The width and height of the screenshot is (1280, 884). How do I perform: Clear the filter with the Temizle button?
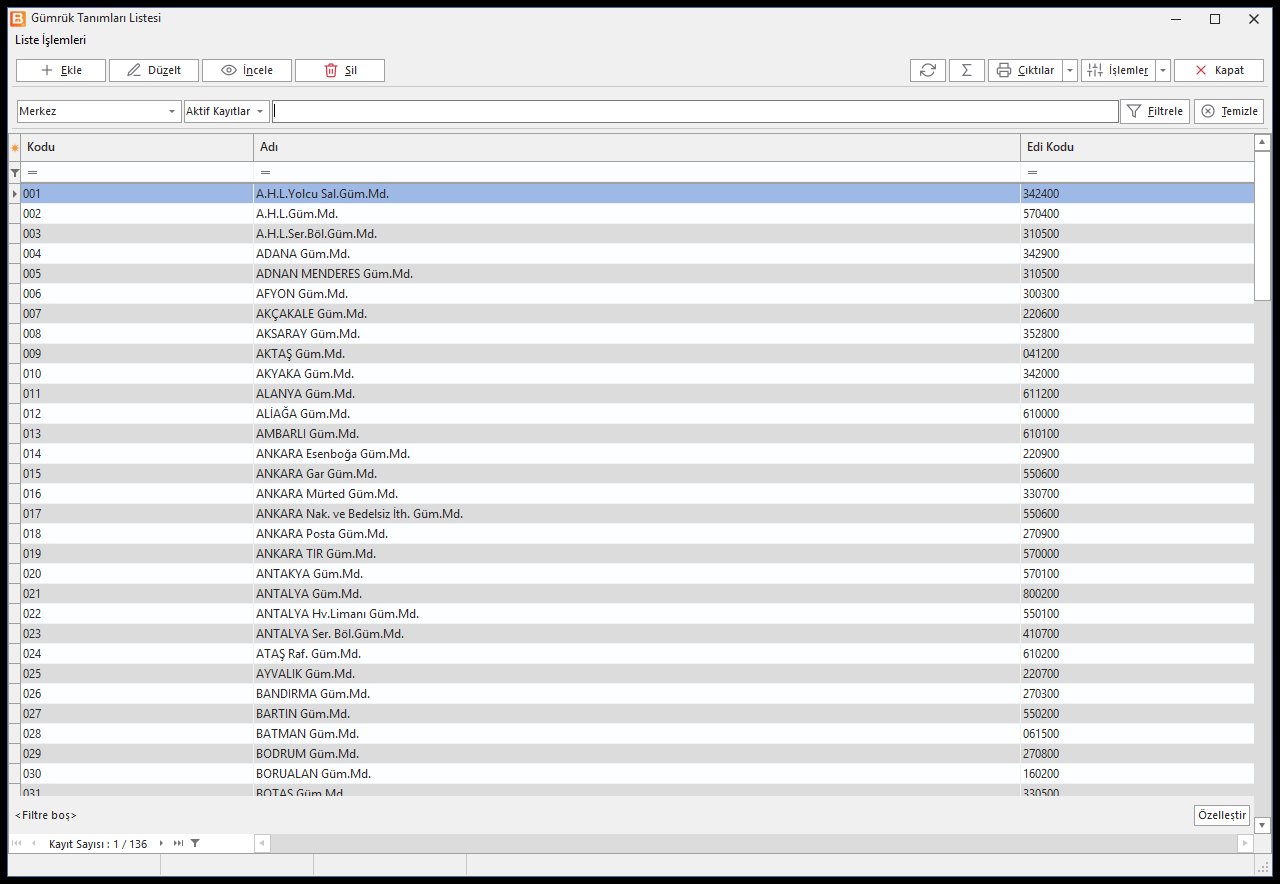pyautogui.click(x=1229, y=111)
